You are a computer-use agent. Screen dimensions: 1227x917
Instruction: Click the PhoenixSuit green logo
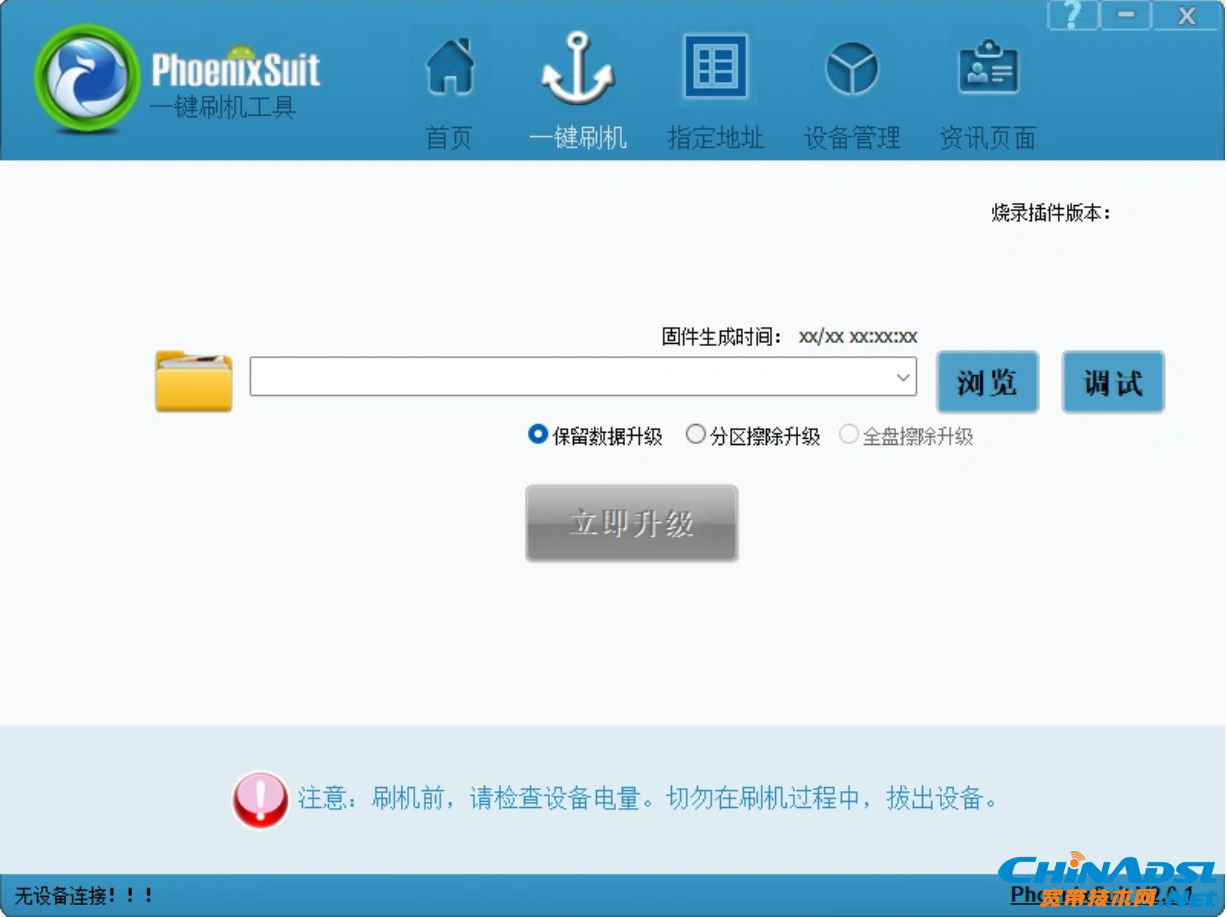pos(87,78)
